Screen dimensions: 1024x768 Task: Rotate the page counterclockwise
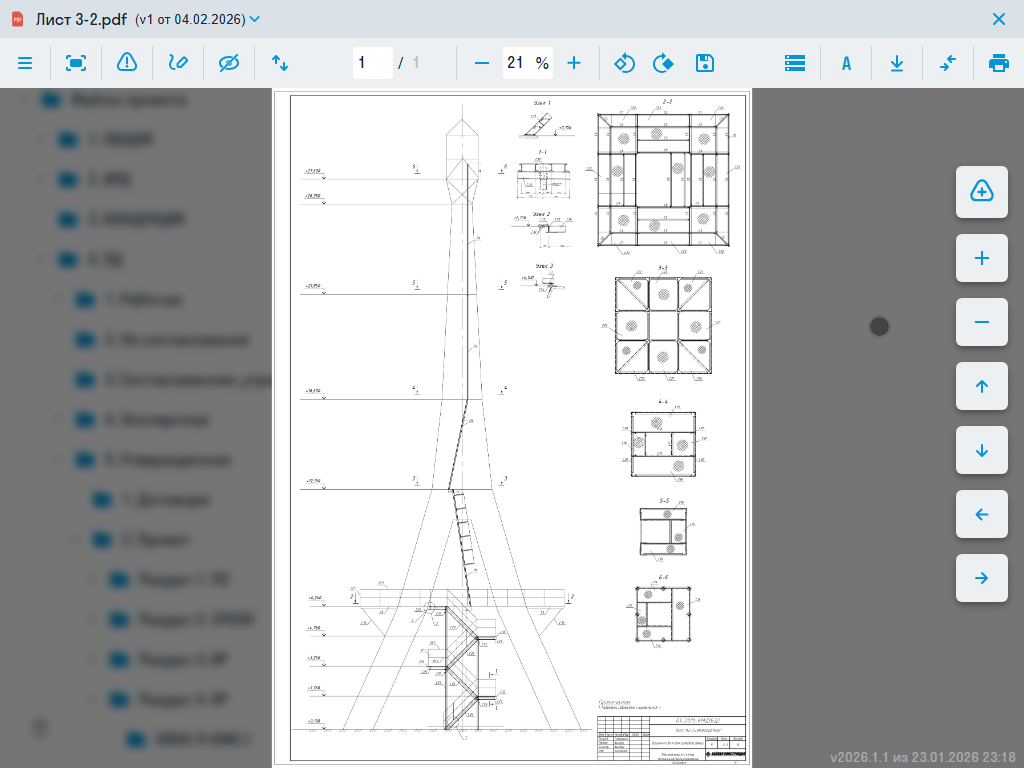(624, 63)
